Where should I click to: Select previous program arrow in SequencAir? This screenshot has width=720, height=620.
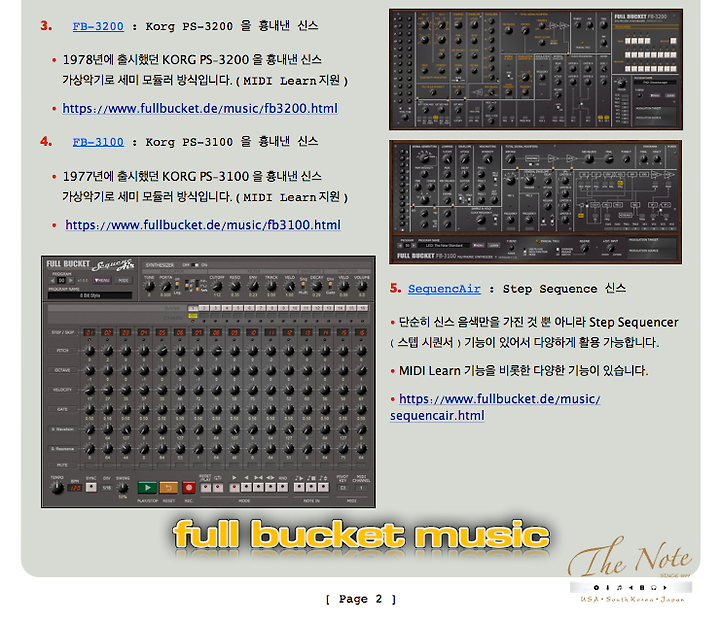[52, 280]
